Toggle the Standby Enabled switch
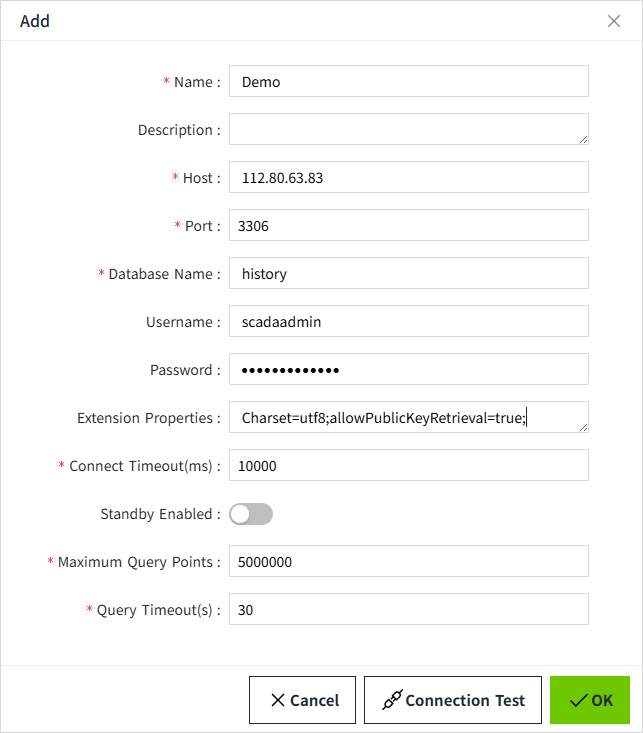This screenshot has height=733, width=643. click(251, 514)
